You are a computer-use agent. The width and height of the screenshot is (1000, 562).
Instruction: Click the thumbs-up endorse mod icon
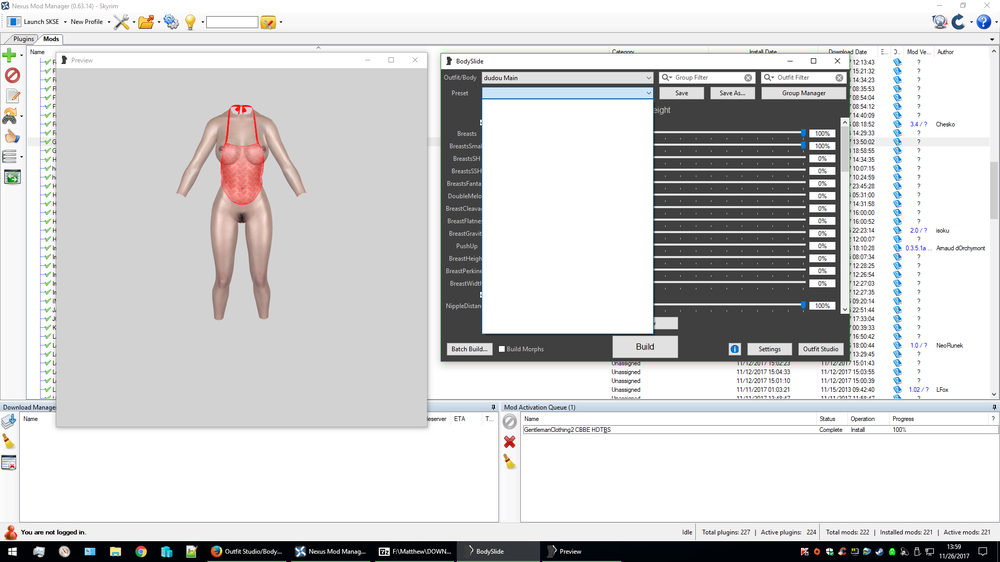pyautogui.click(x=11, y=136)
